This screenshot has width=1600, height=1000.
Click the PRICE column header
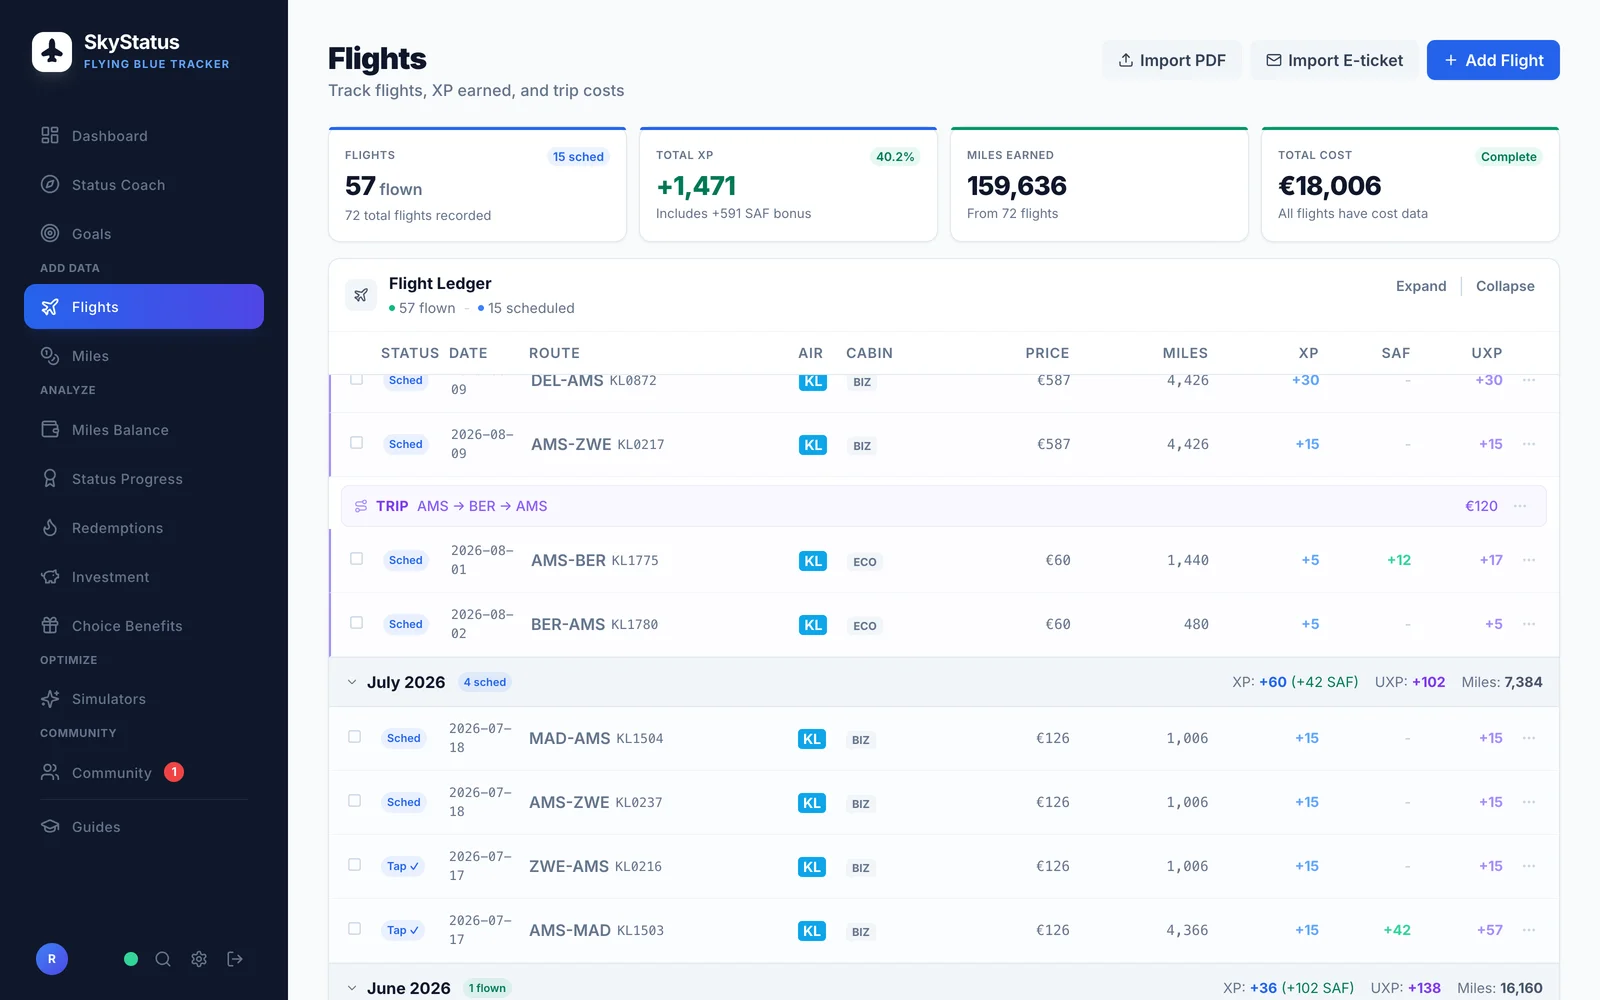(x=1047, y=353)
